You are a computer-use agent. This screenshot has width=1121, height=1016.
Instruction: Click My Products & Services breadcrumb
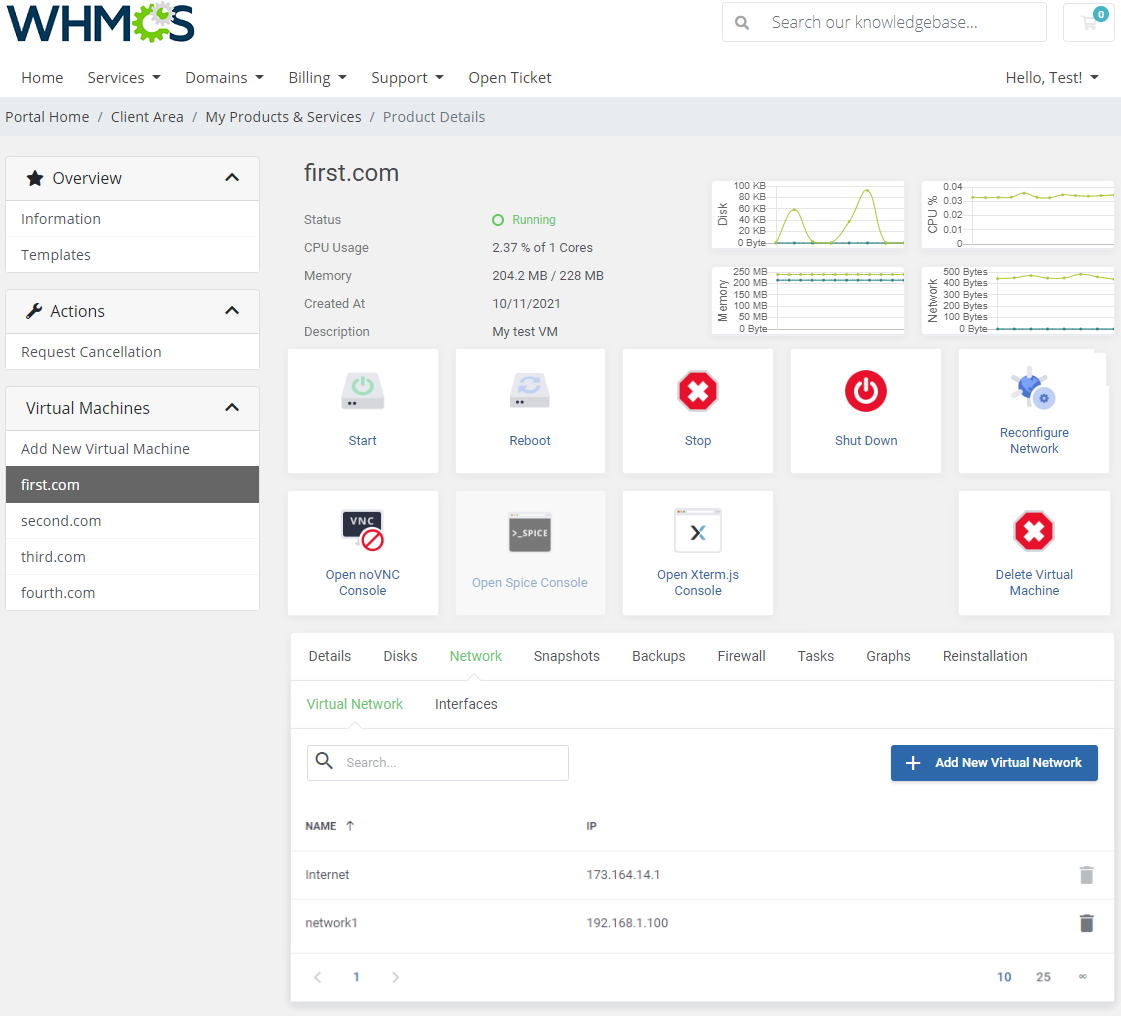(x=283, y=117)
